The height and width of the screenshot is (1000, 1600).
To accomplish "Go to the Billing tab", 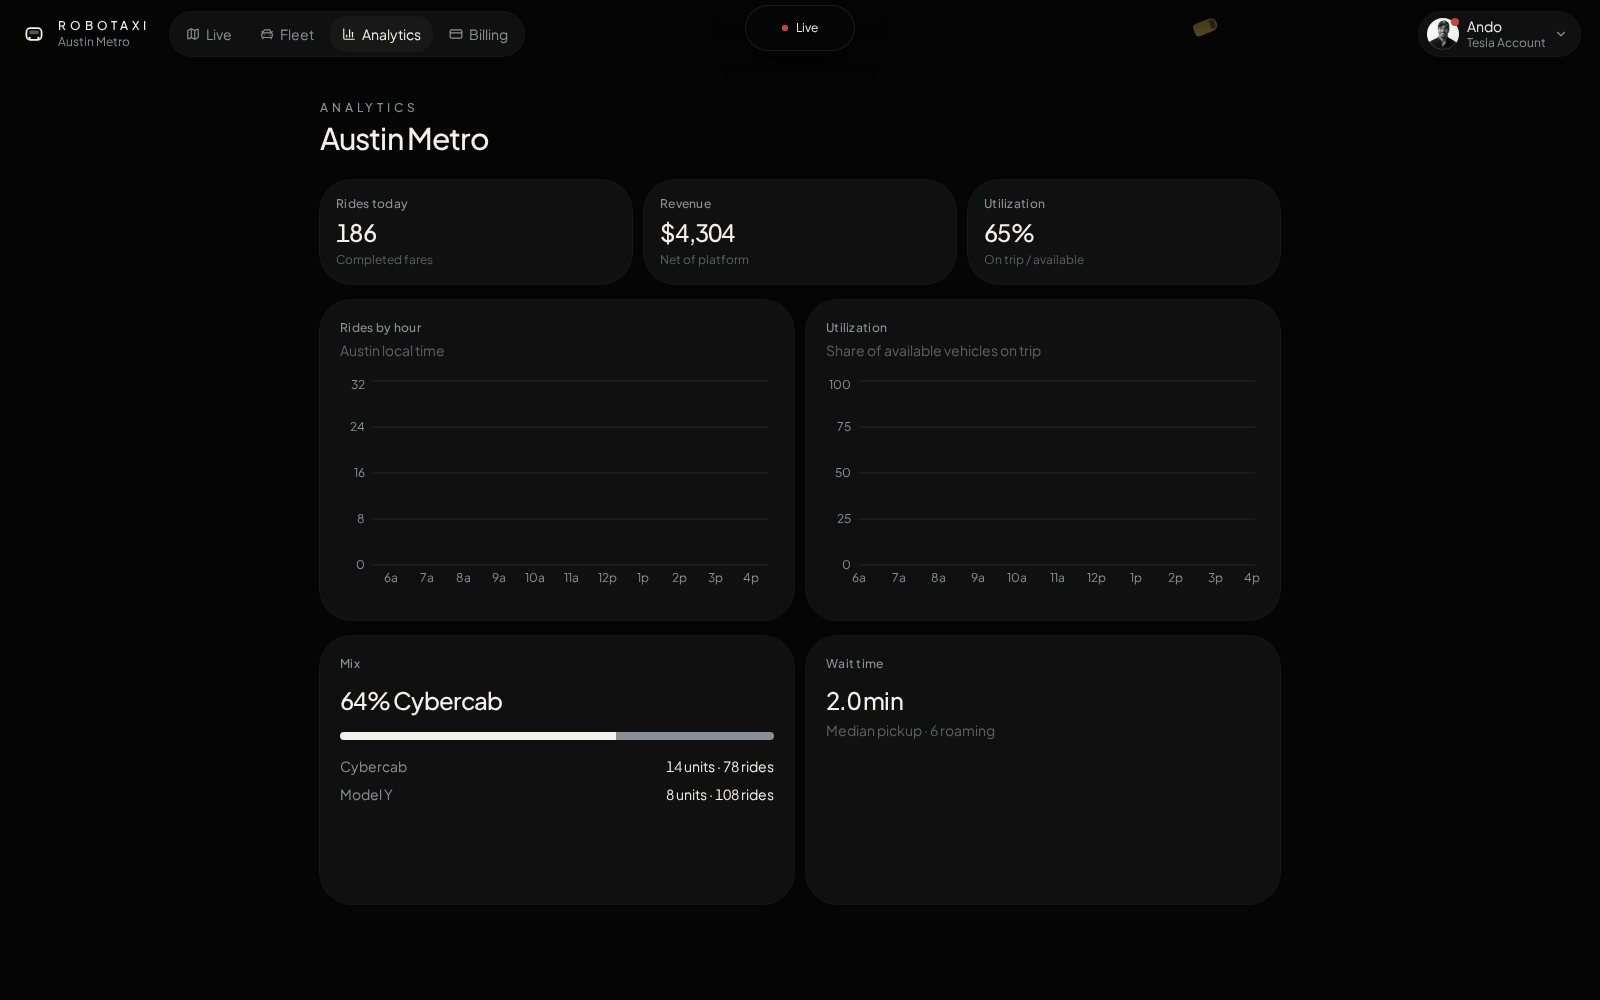I will [x=478, y=34].
